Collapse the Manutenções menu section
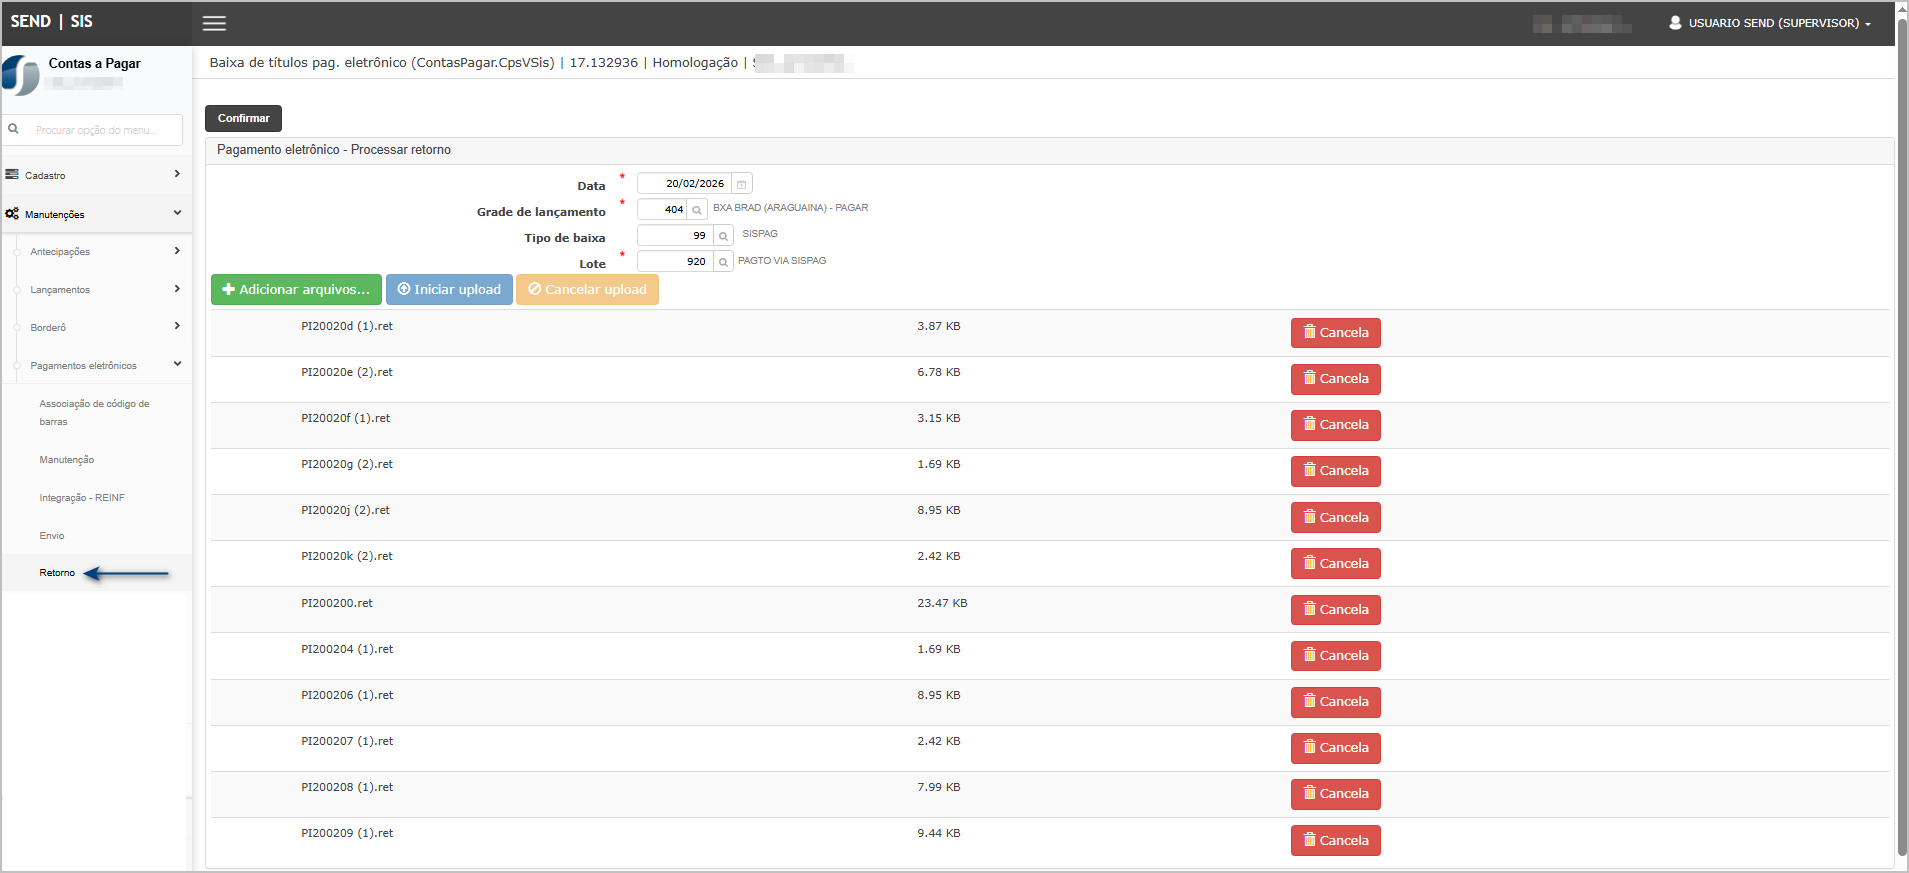This screenshot has width=1909, height=873. coord(96,214)
